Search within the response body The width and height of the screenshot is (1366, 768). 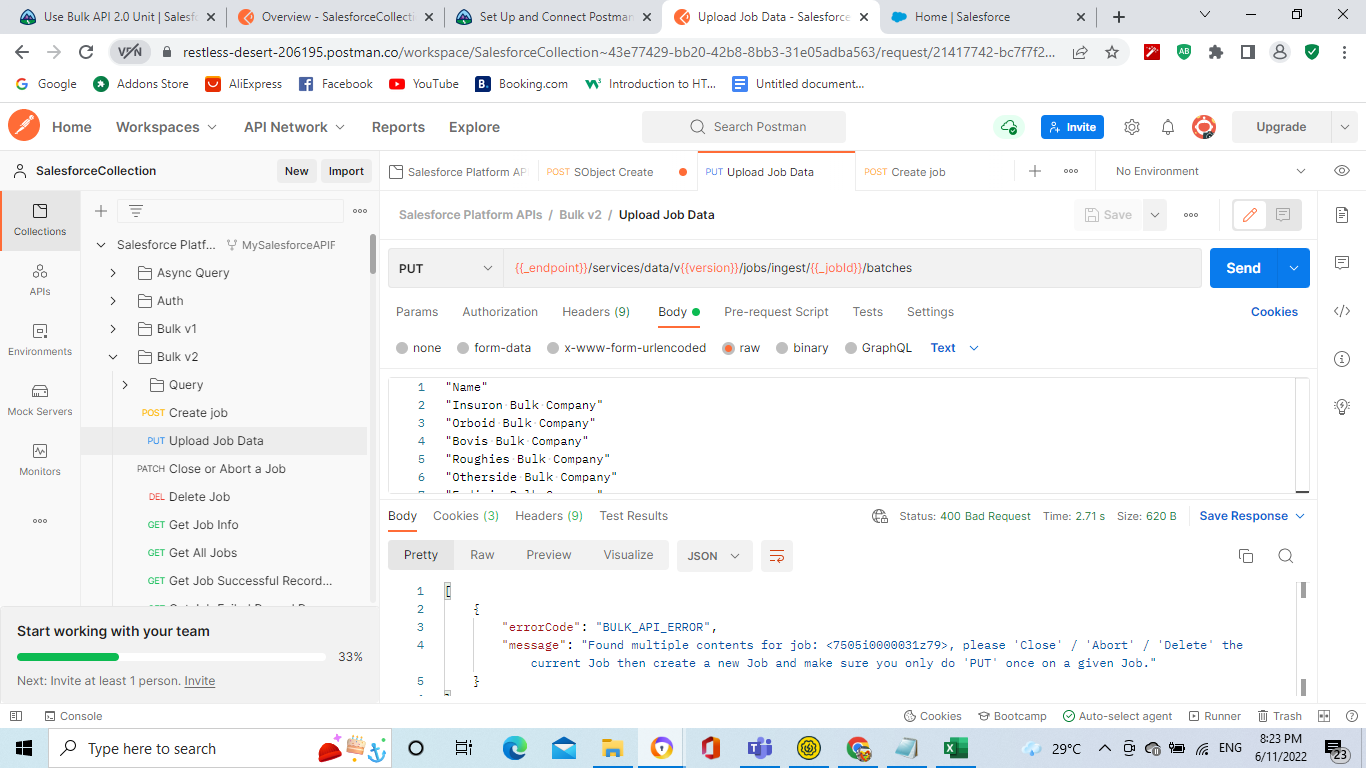[1286, 556]
